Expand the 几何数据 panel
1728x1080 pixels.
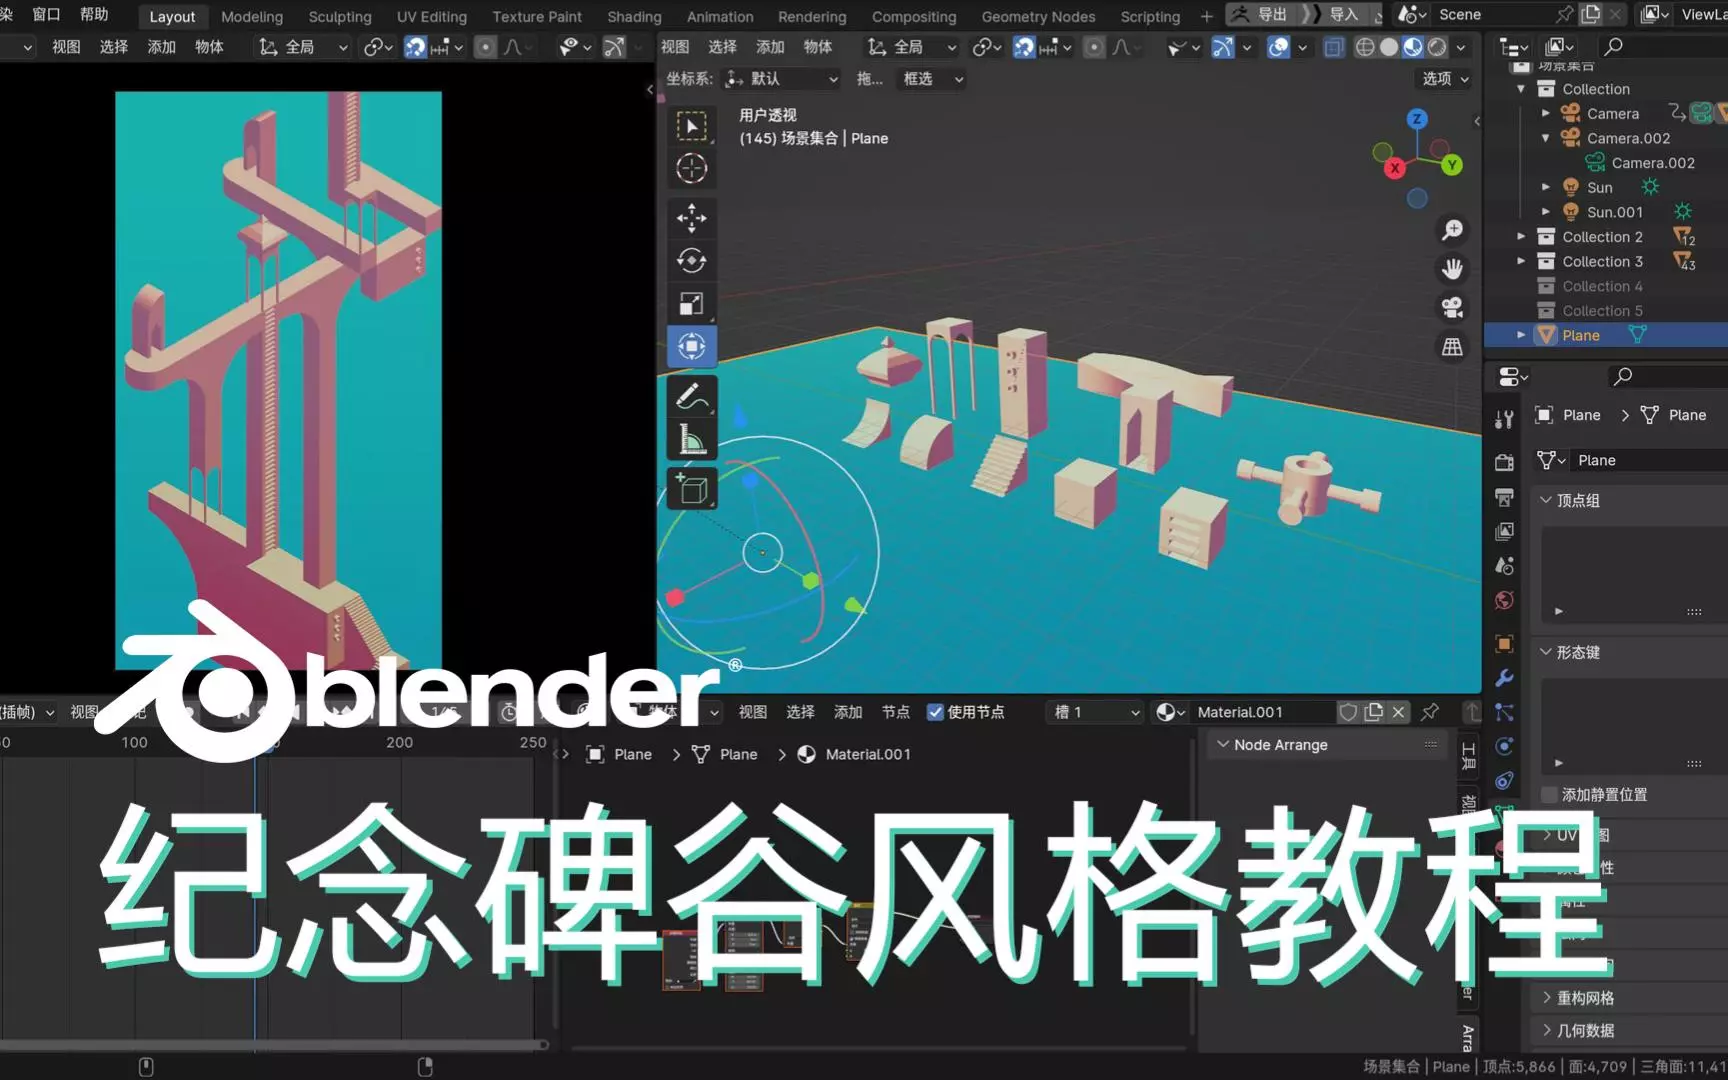pos(1546,1030)
